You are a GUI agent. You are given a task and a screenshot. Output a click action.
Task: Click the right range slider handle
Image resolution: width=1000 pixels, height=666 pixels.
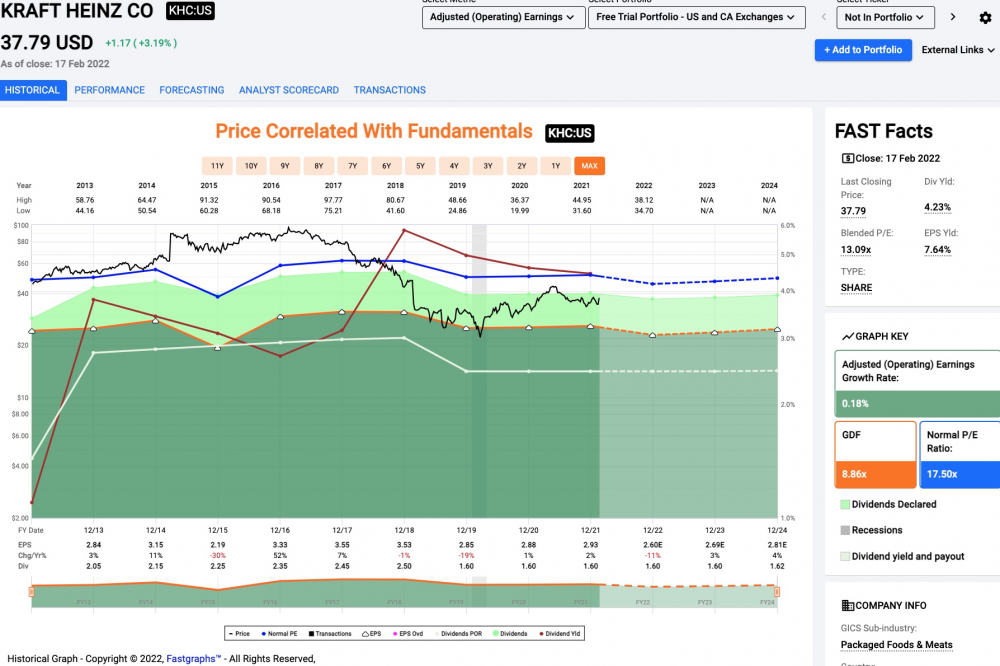[777, 592]
